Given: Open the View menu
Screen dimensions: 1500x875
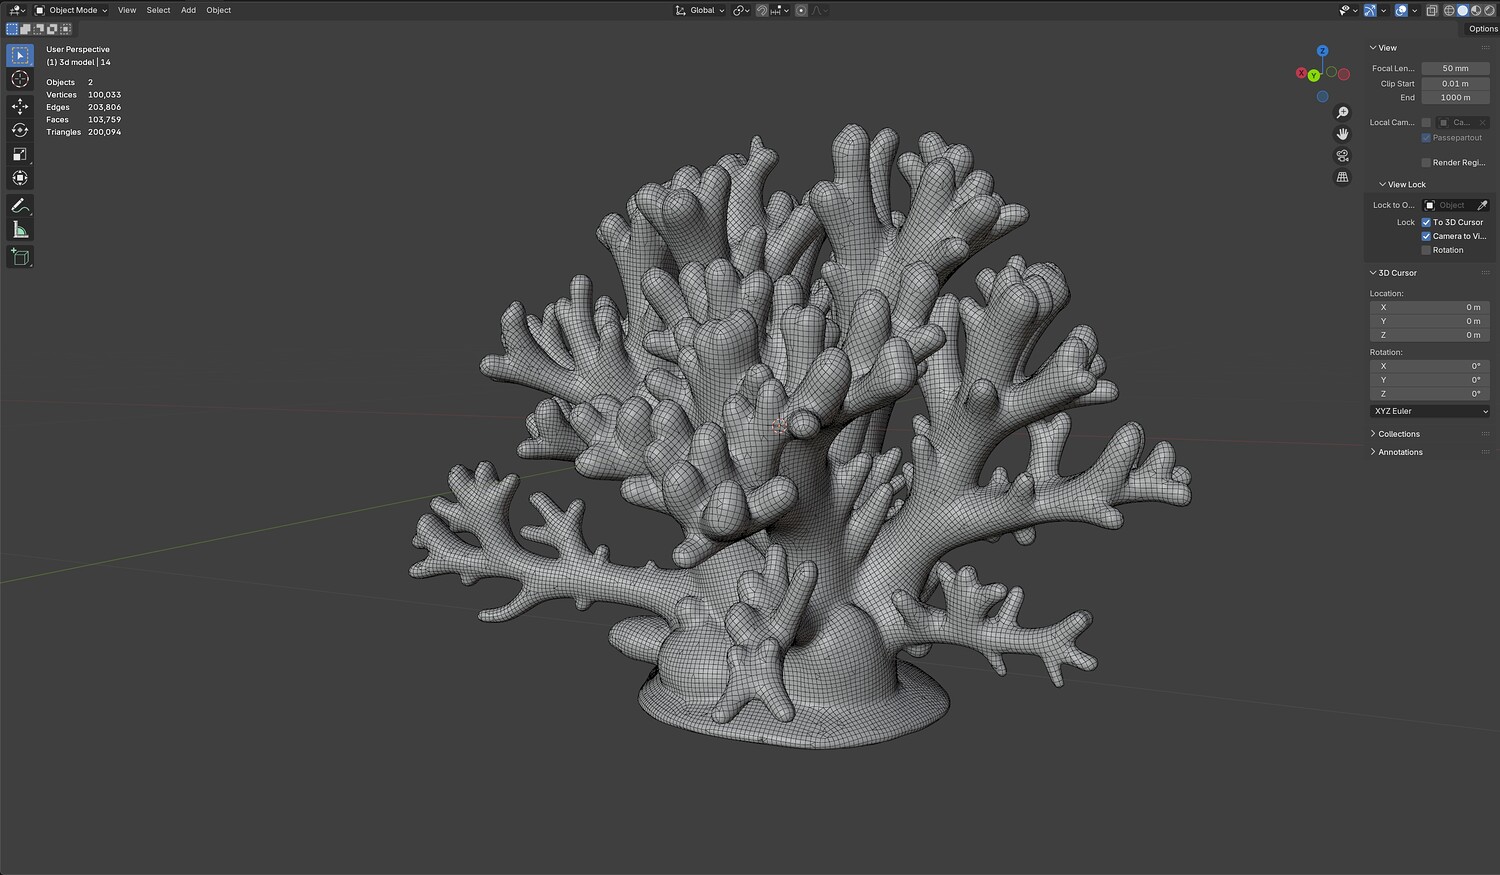Looking at the screenshot, I should click(x=127, y=10).
